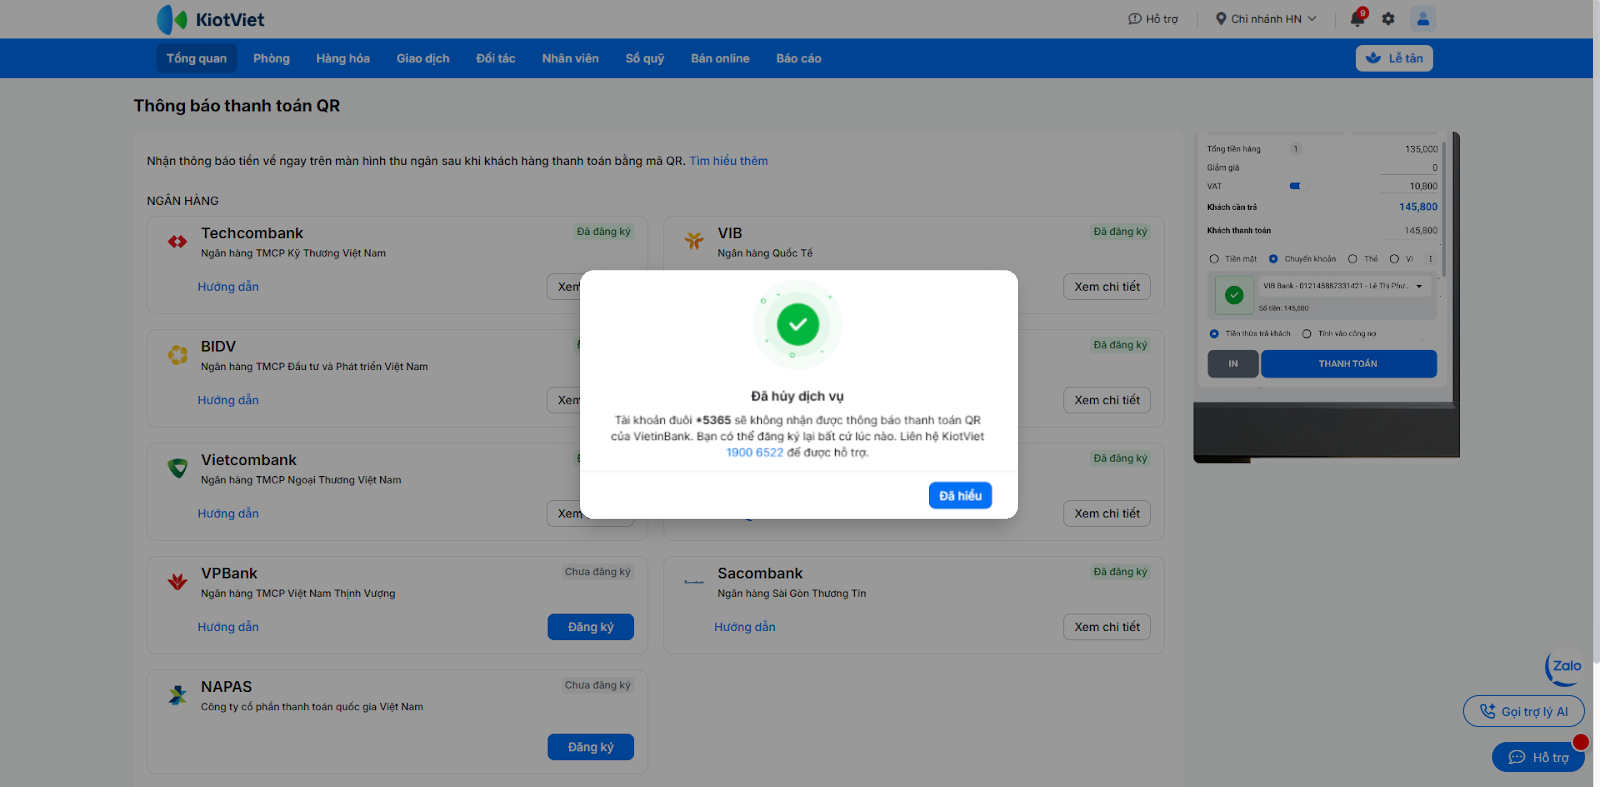
Task: Open the Hỗ trợ chat bubble button
Action: (1538, 757)
